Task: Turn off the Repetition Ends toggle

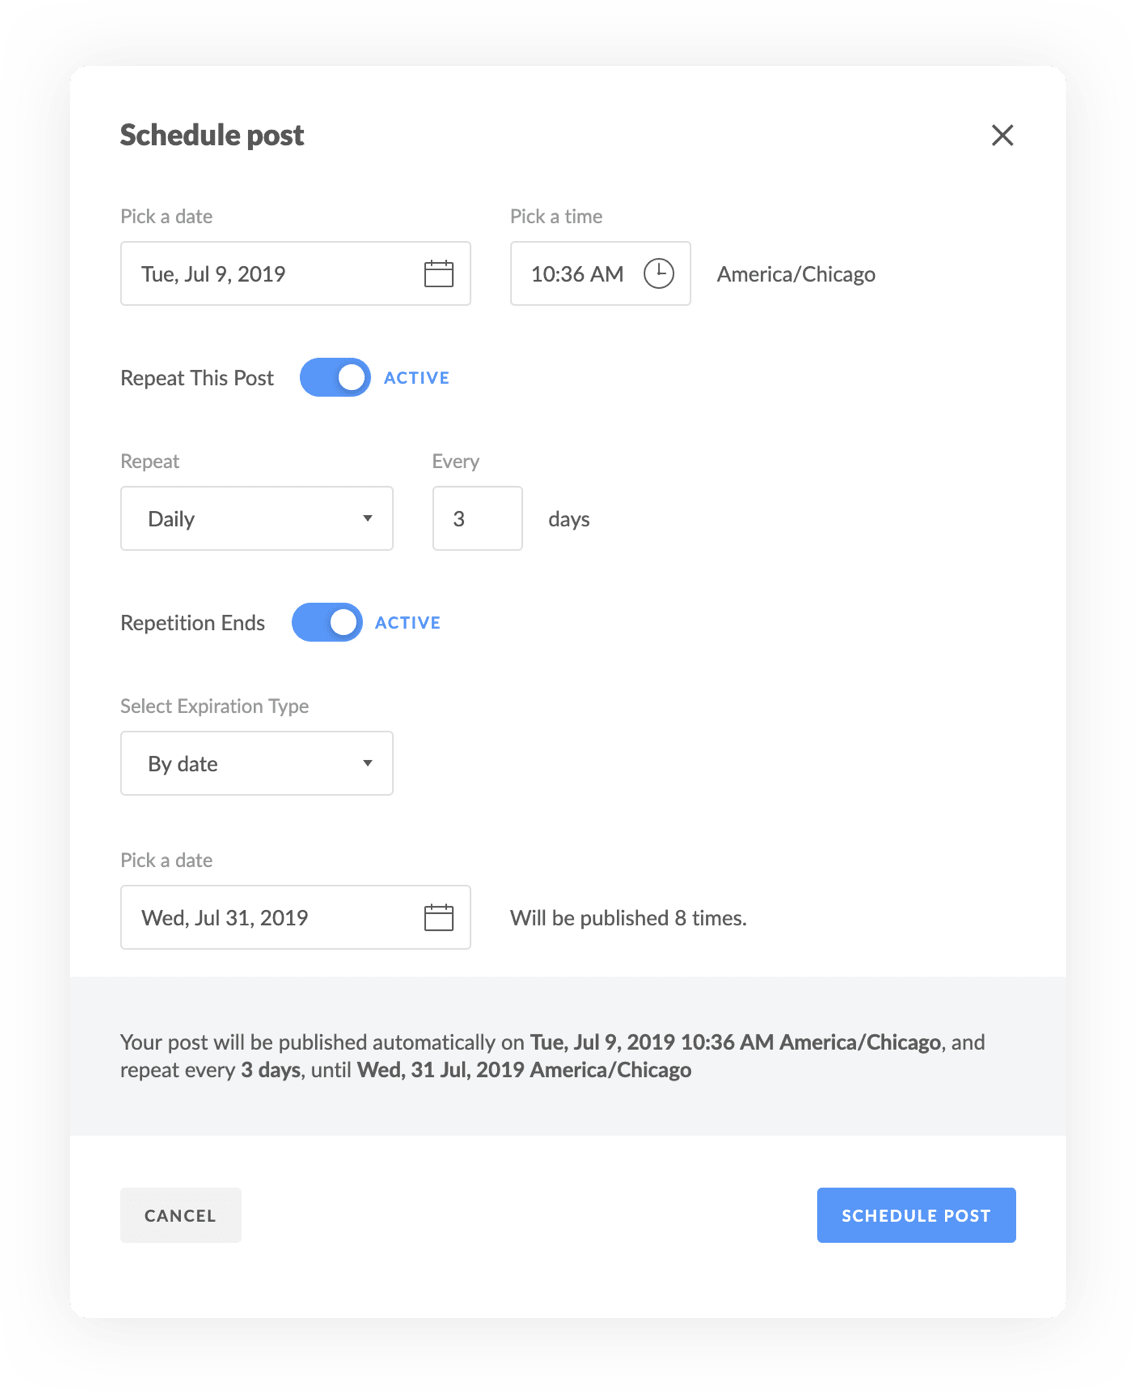Action: [x=327, y=623]
